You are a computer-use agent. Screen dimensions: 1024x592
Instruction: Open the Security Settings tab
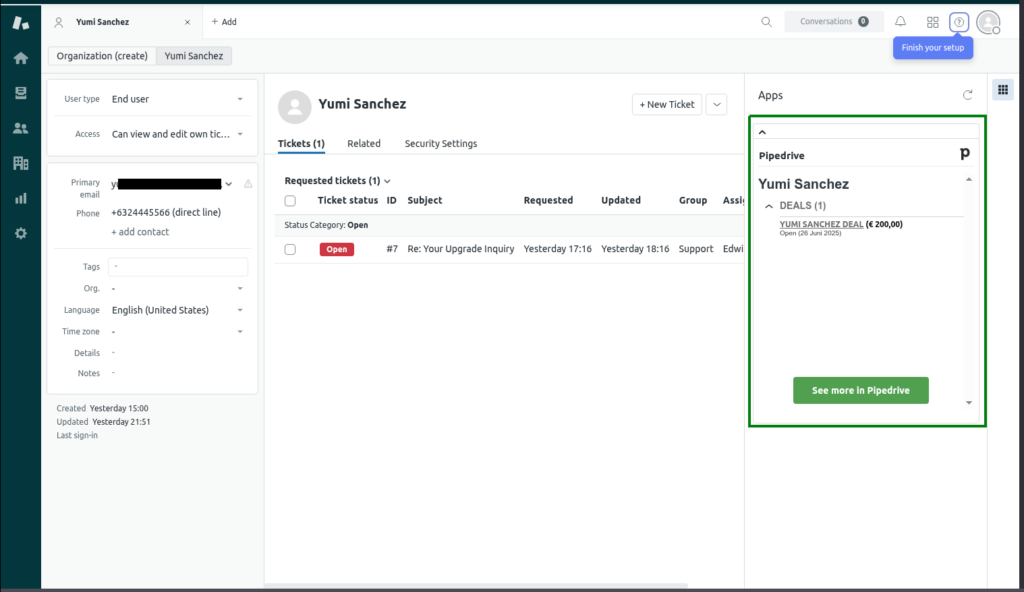click(441, 144)
